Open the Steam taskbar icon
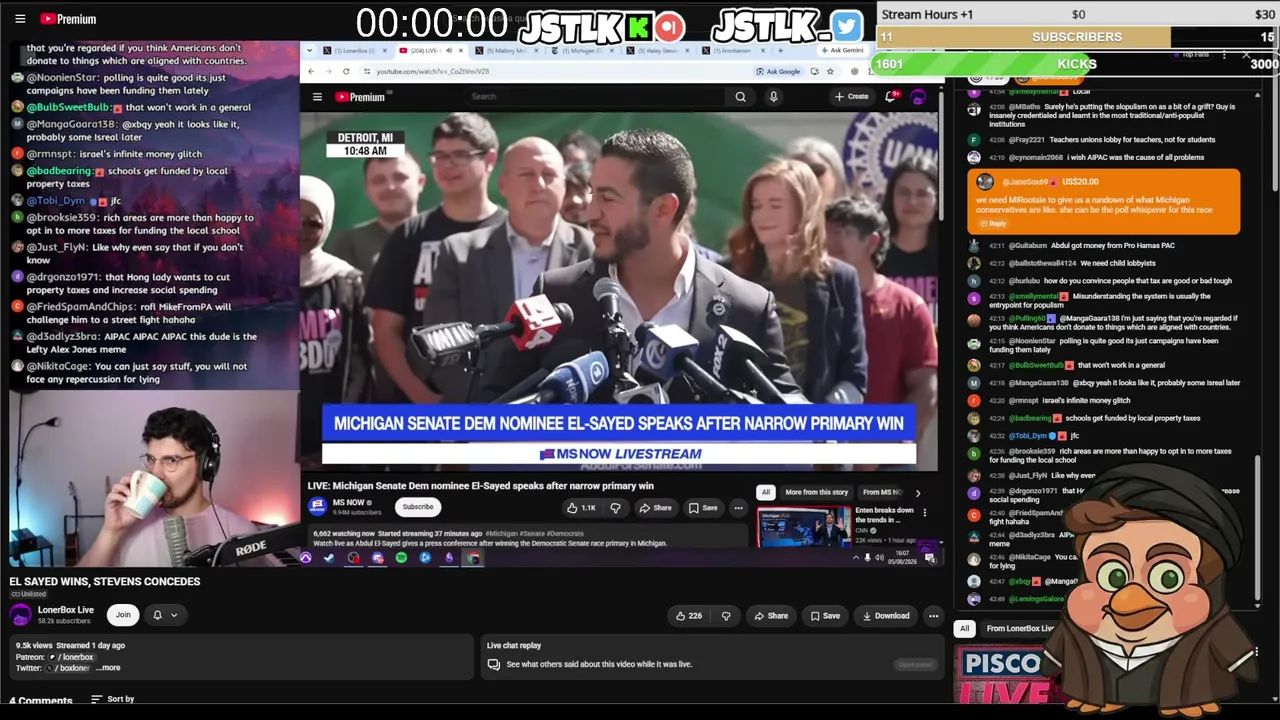This screenshot has width=1280, height=720. (329, 558)
